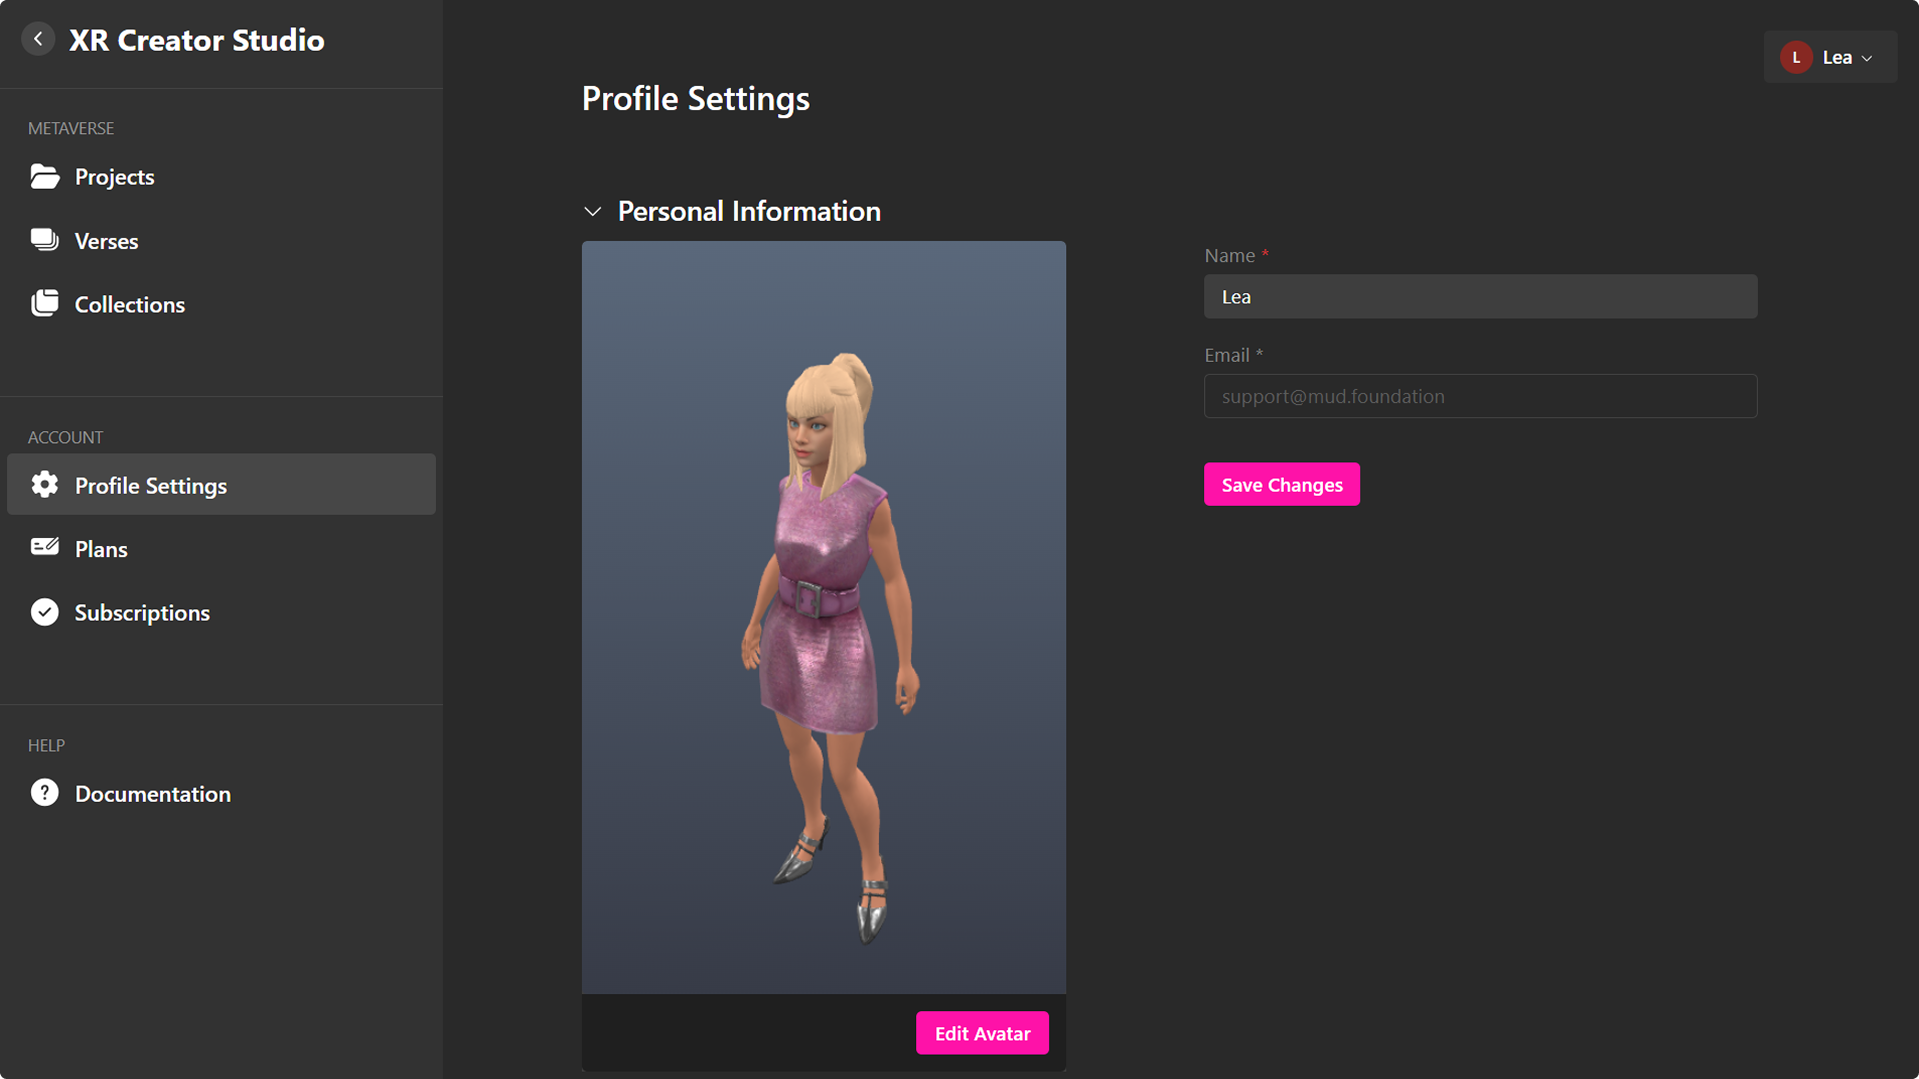Viewport: 1919px width, 1079px height.
Task: Open the Lea account dropdown
Action: pyautogui.click(x=1837, y=57)
